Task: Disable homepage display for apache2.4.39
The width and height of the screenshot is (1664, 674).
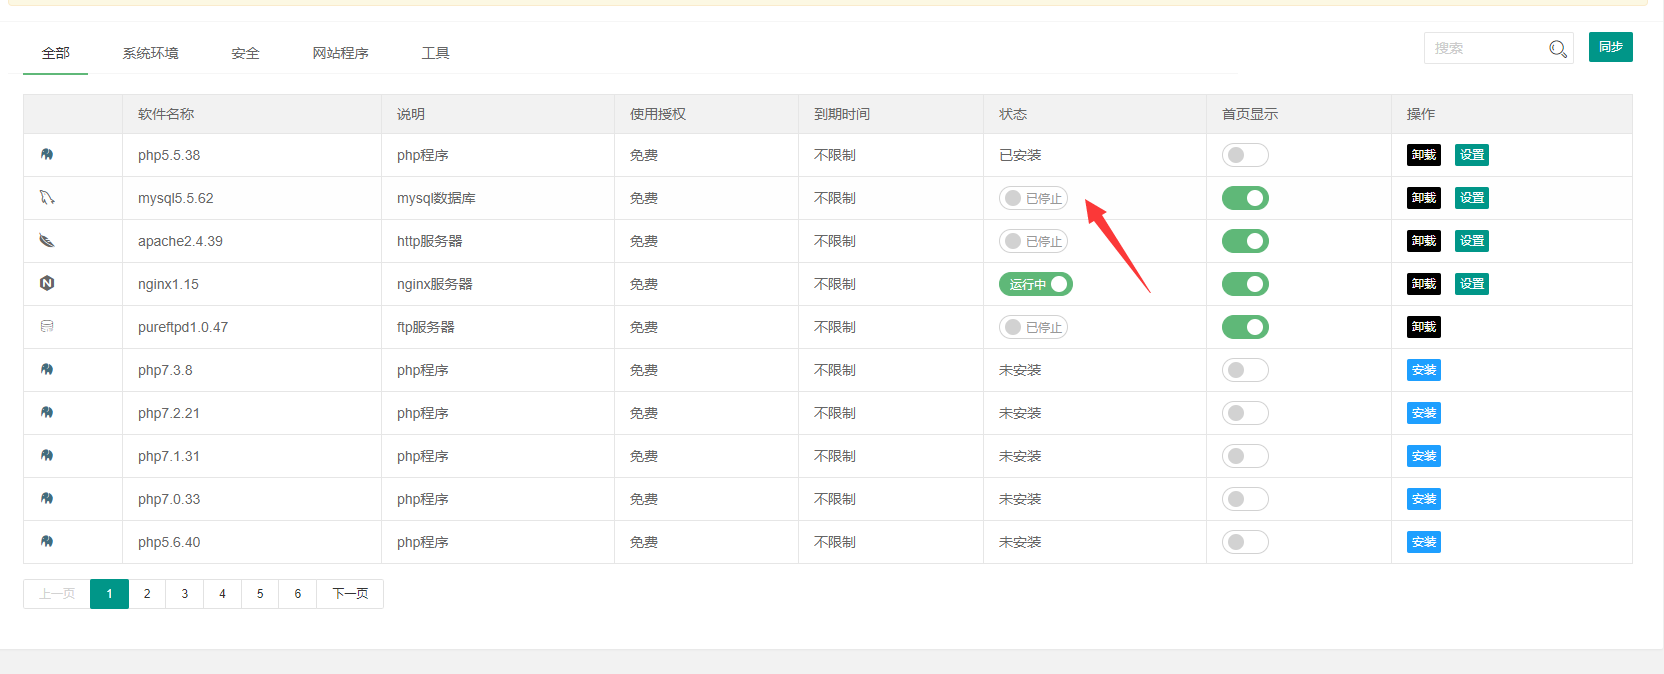Action: (1245, 241)
